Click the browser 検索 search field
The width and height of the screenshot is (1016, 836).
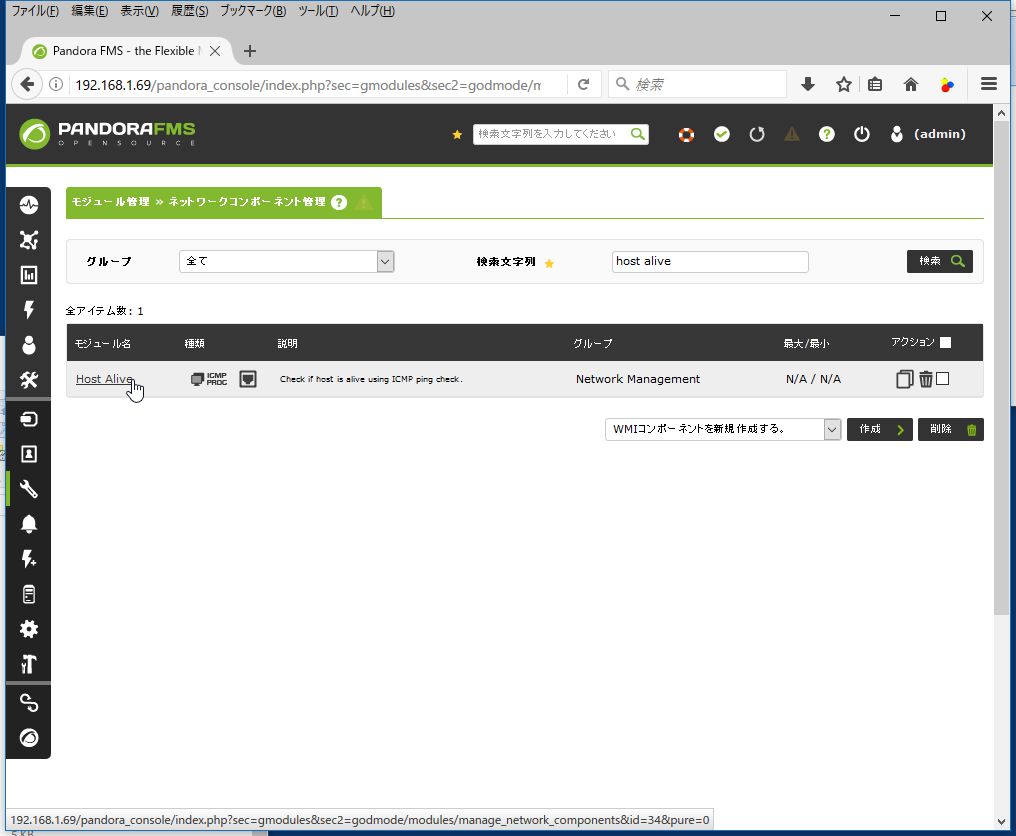(x=697, y=85)
